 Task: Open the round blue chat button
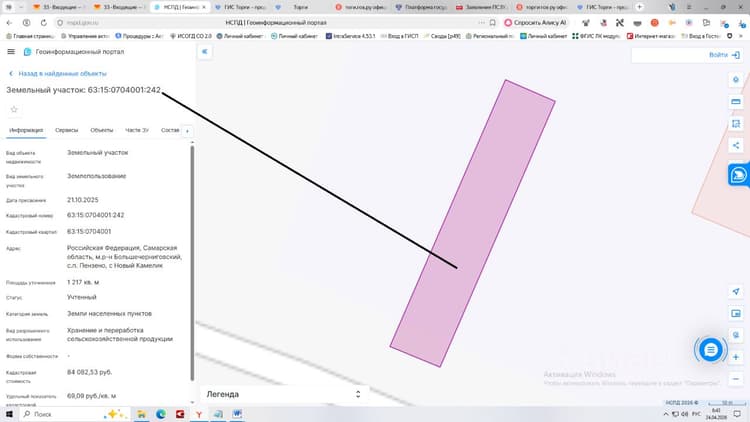710,350
